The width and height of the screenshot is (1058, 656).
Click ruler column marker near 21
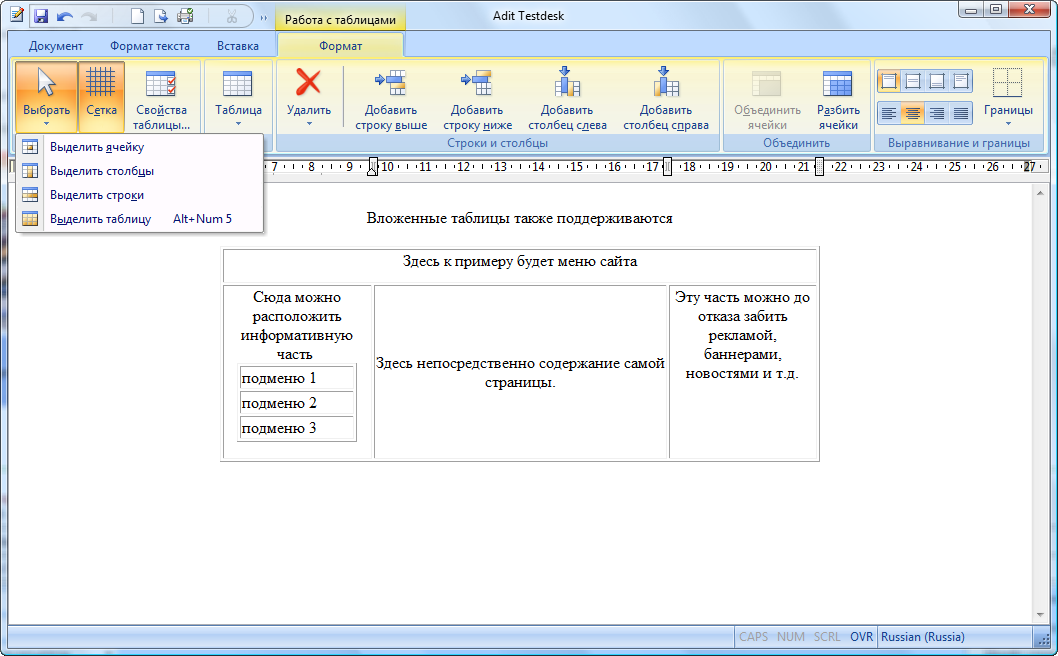(x=819, y=167)
